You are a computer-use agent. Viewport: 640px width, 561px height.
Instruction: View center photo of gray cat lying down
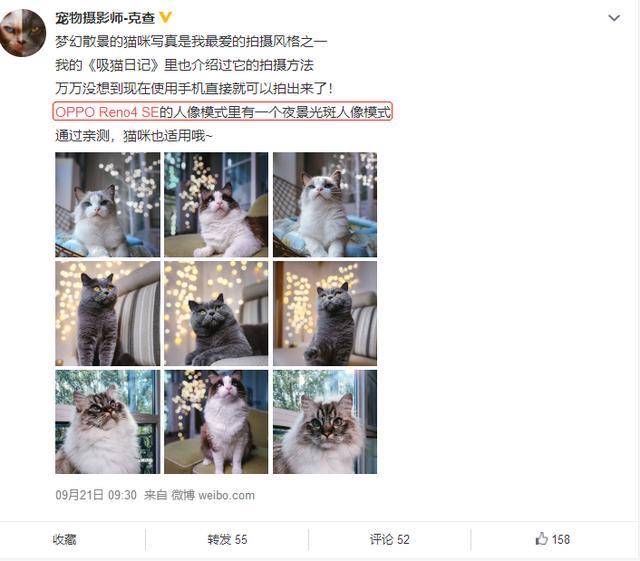pyautogui.click(x=216, y=314)
